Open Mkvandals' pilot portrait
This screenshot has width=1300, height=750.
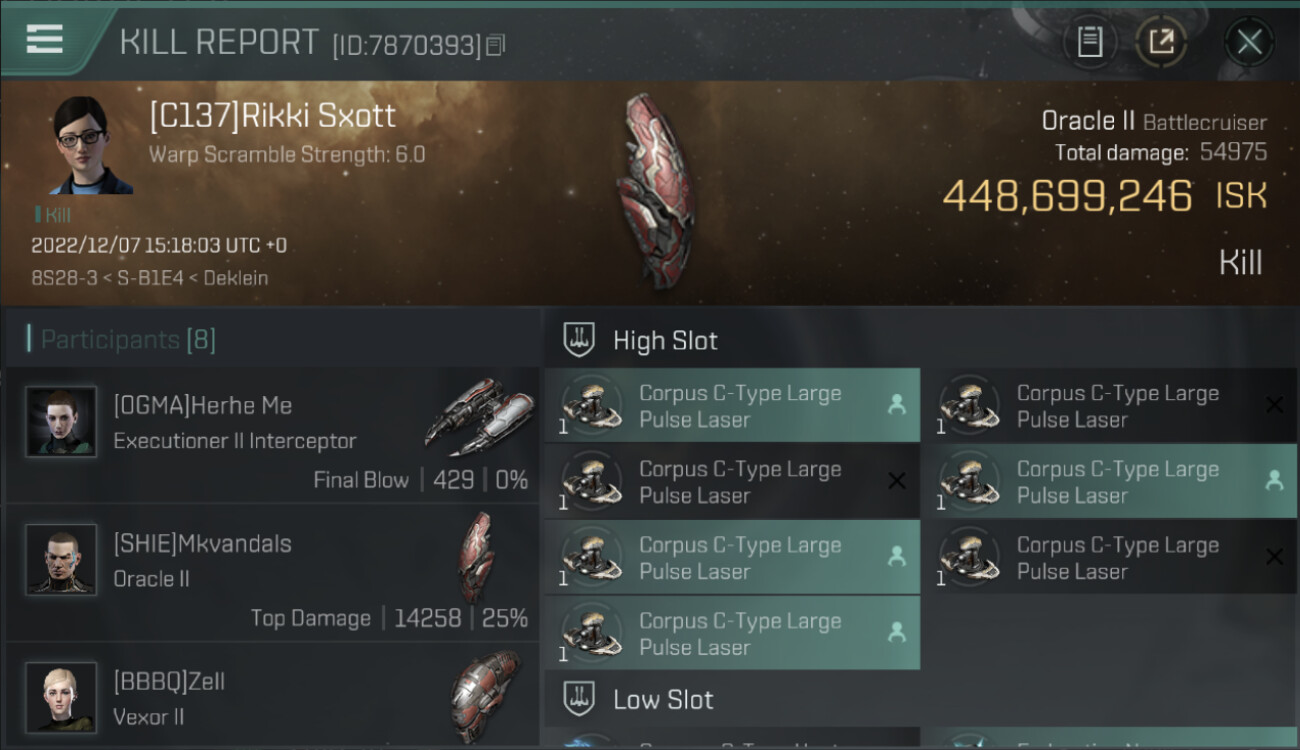tap(61, 559)
